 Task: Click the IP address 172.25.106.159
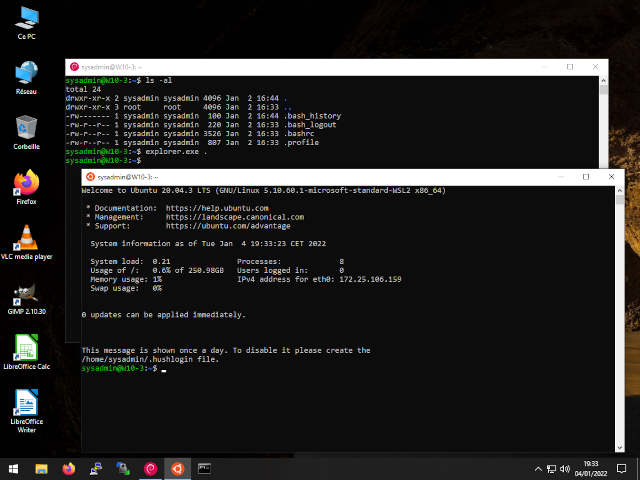[x=370, y=279]
